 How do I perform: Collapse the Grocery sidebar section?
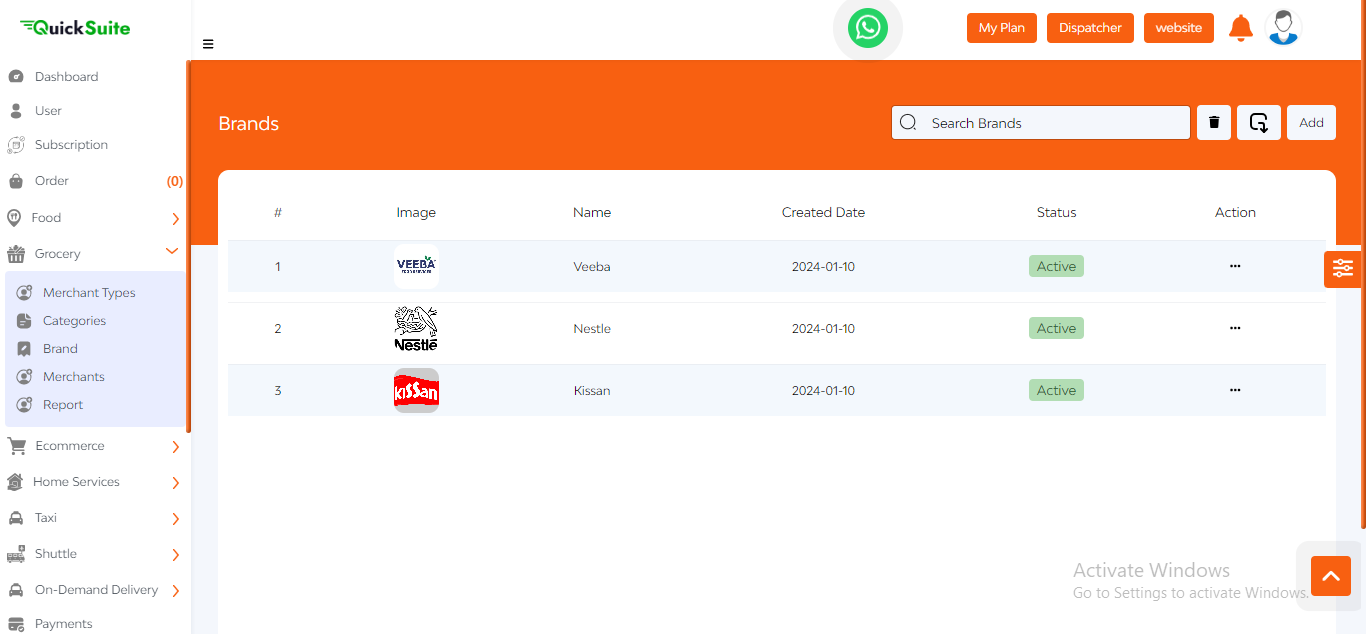point(172,252)
